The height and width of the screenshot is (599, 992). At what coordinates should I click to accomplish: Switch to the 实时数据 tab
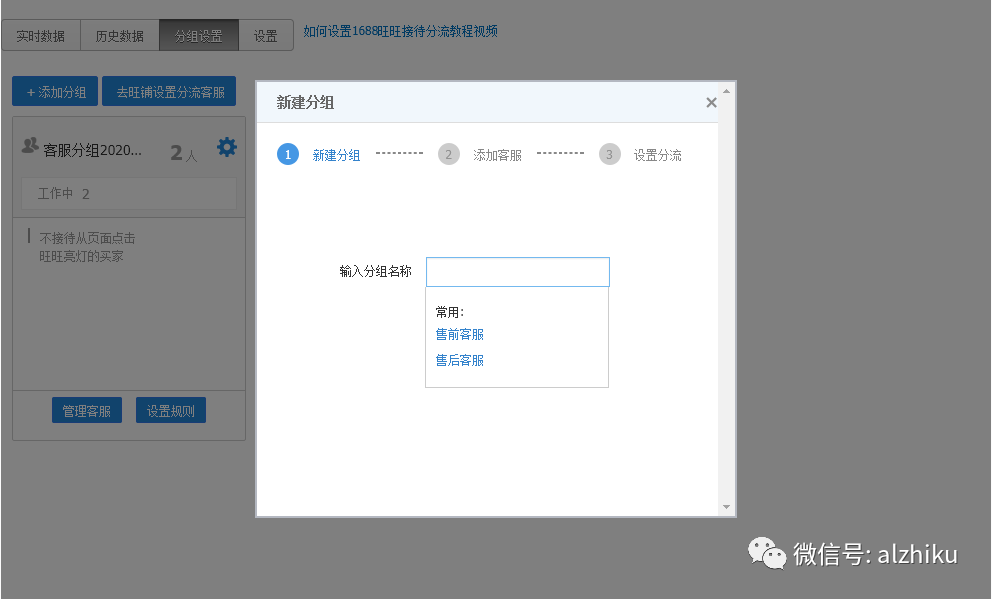point(40,35)
